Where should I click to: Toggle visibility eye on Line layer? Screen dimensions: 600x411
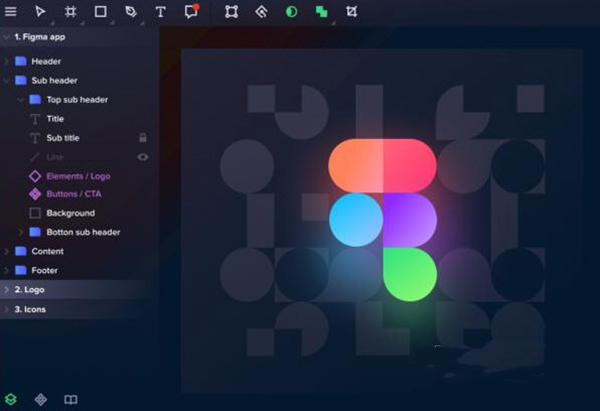143,157
